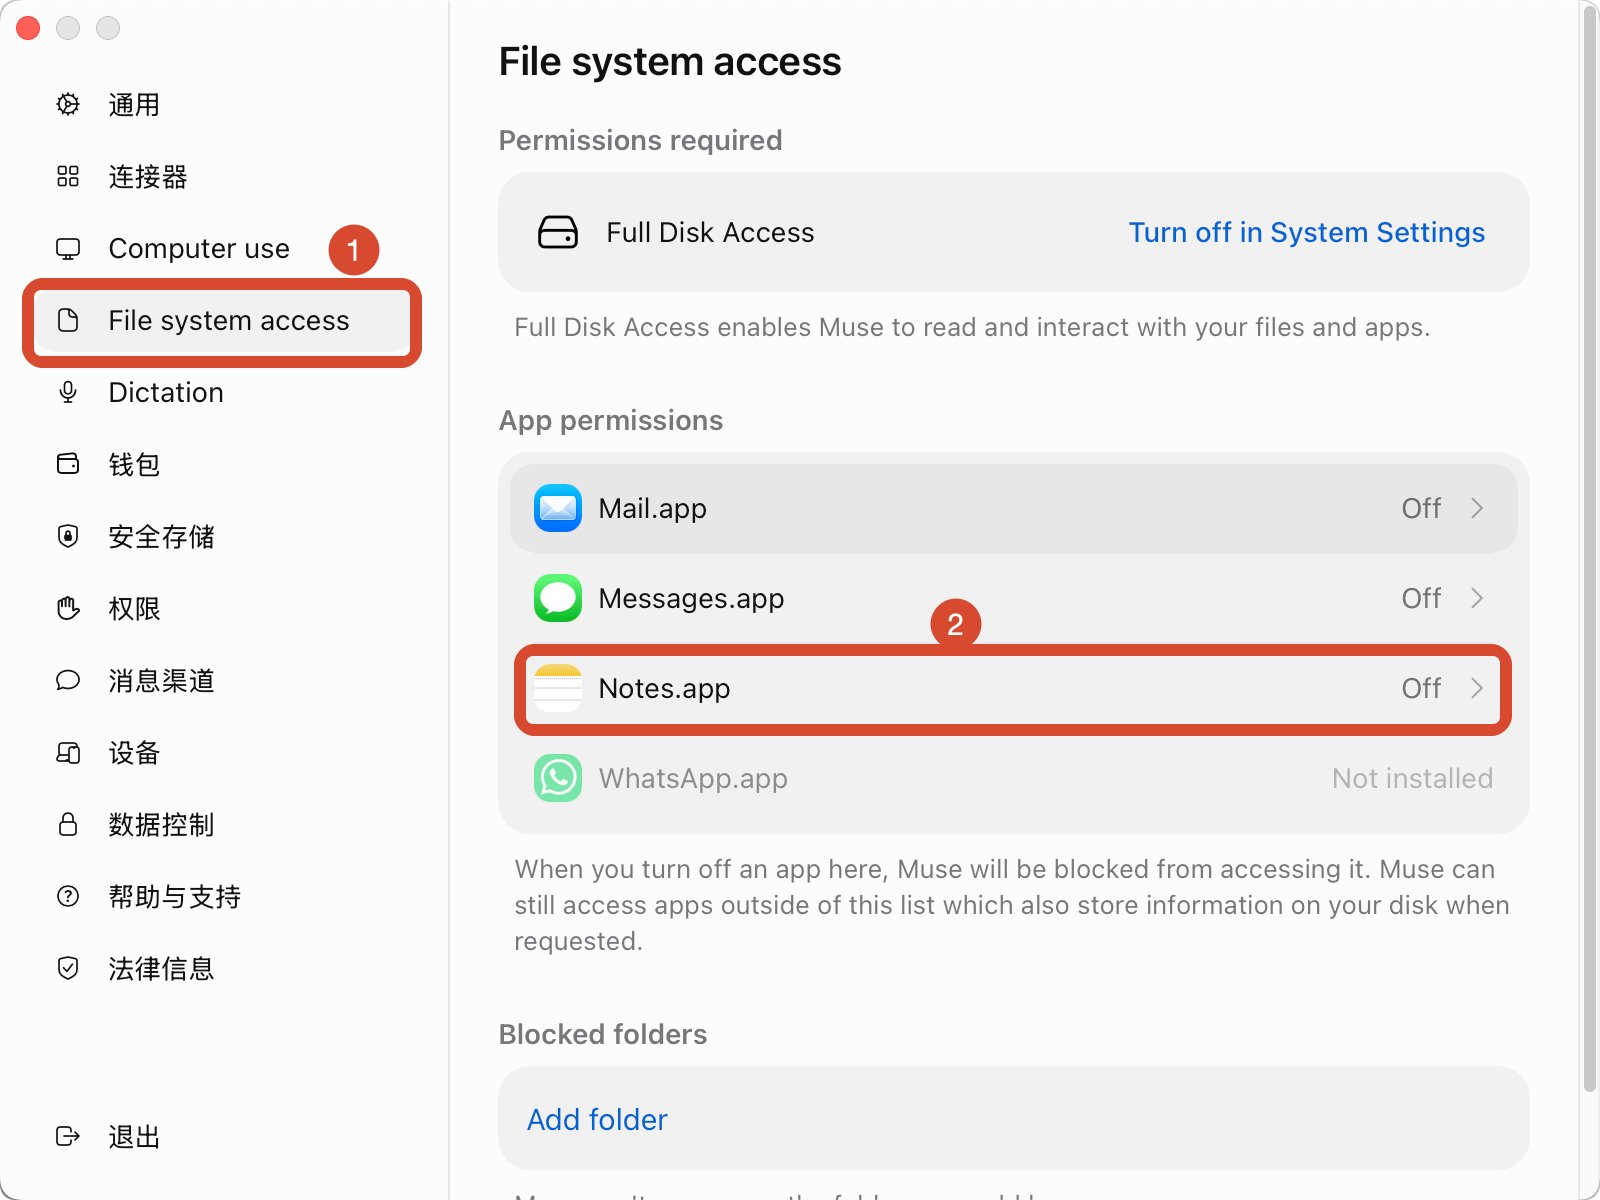Click the Full Disk Access drive icon

click(558, 232)
